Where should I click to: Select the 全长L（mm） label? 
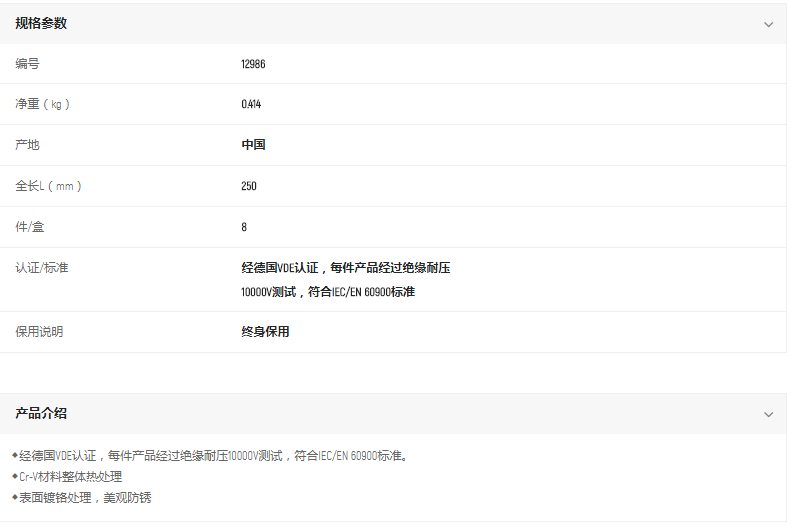(x=48, y=186)
